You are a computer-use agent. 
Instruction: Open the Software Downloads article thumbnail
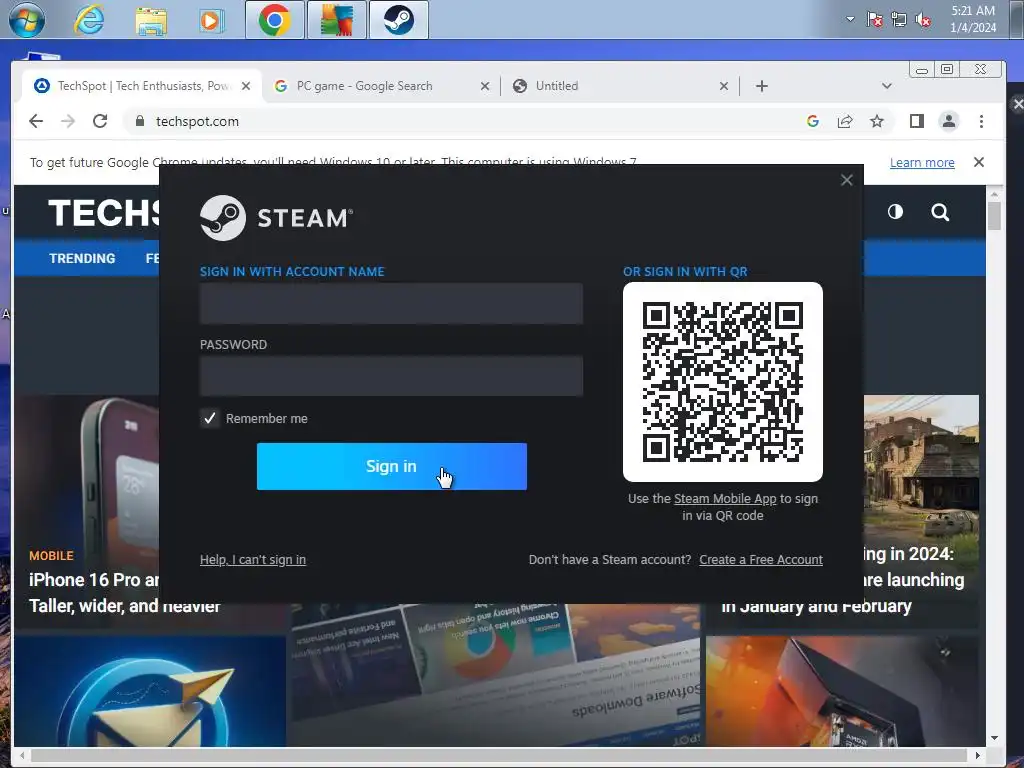(494, 676)
